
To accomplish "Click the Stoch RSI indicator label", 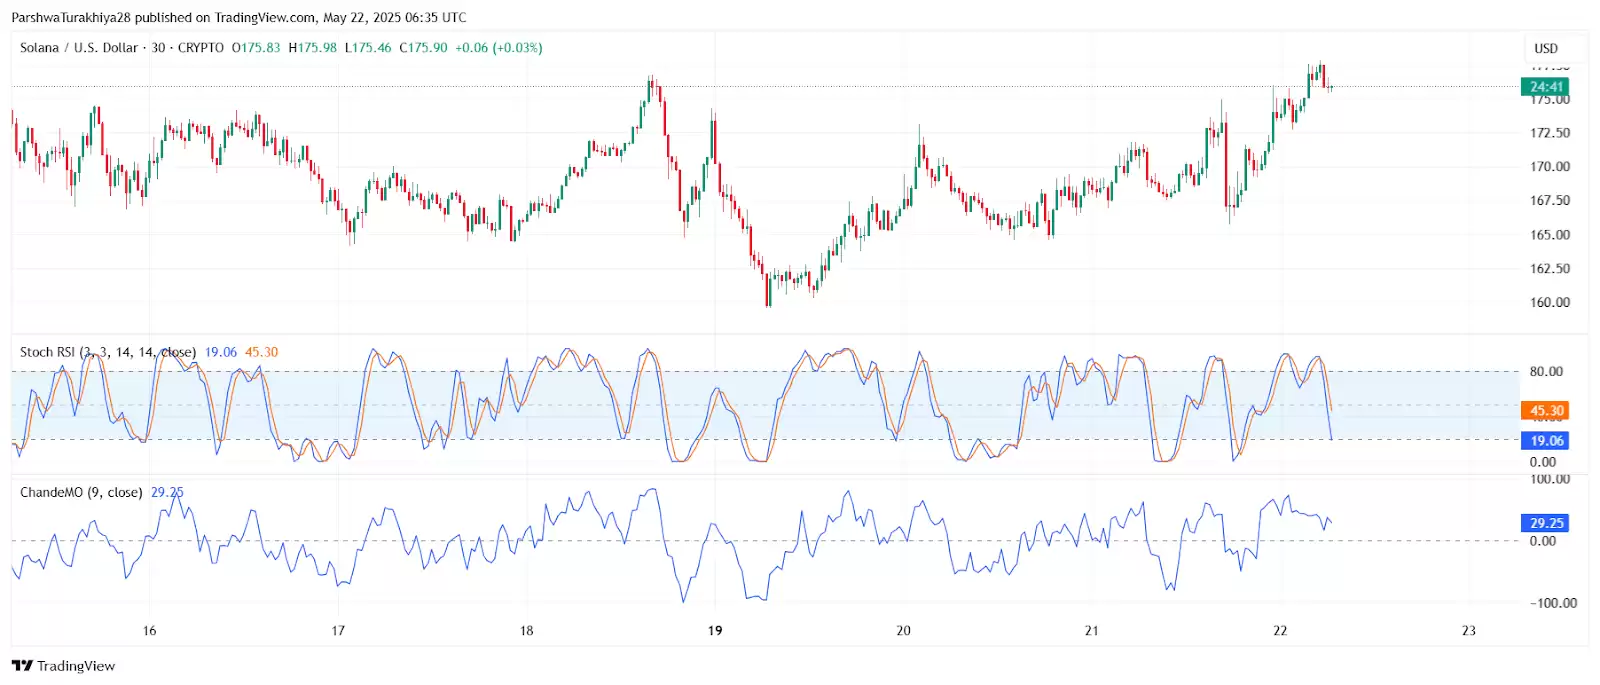I will coord(47,352).
